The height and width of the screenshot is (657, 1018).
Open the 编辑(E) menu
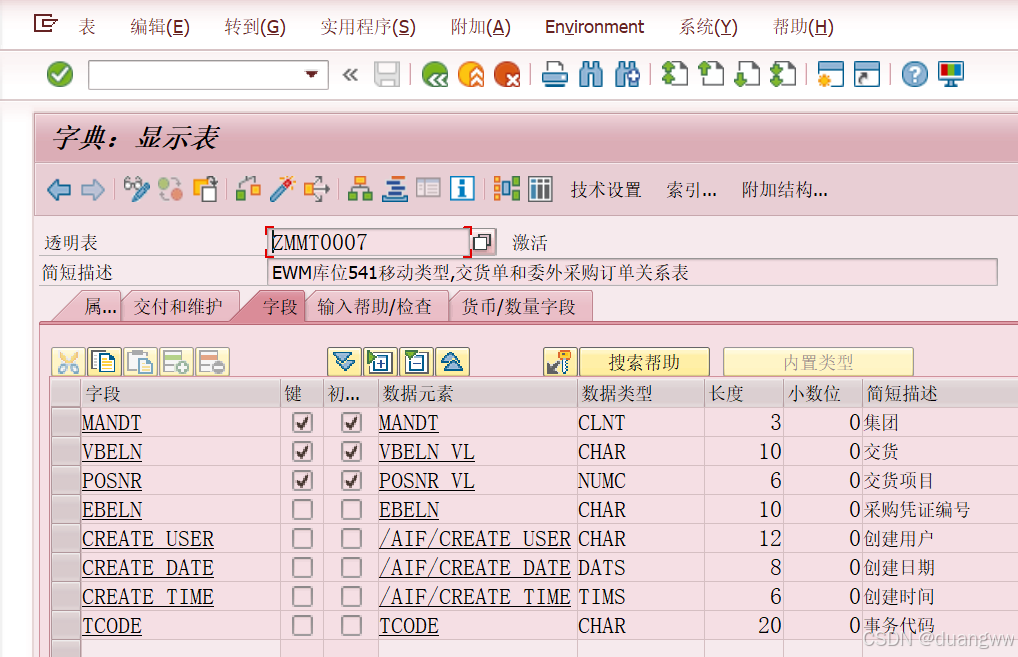tap(160, 27)
